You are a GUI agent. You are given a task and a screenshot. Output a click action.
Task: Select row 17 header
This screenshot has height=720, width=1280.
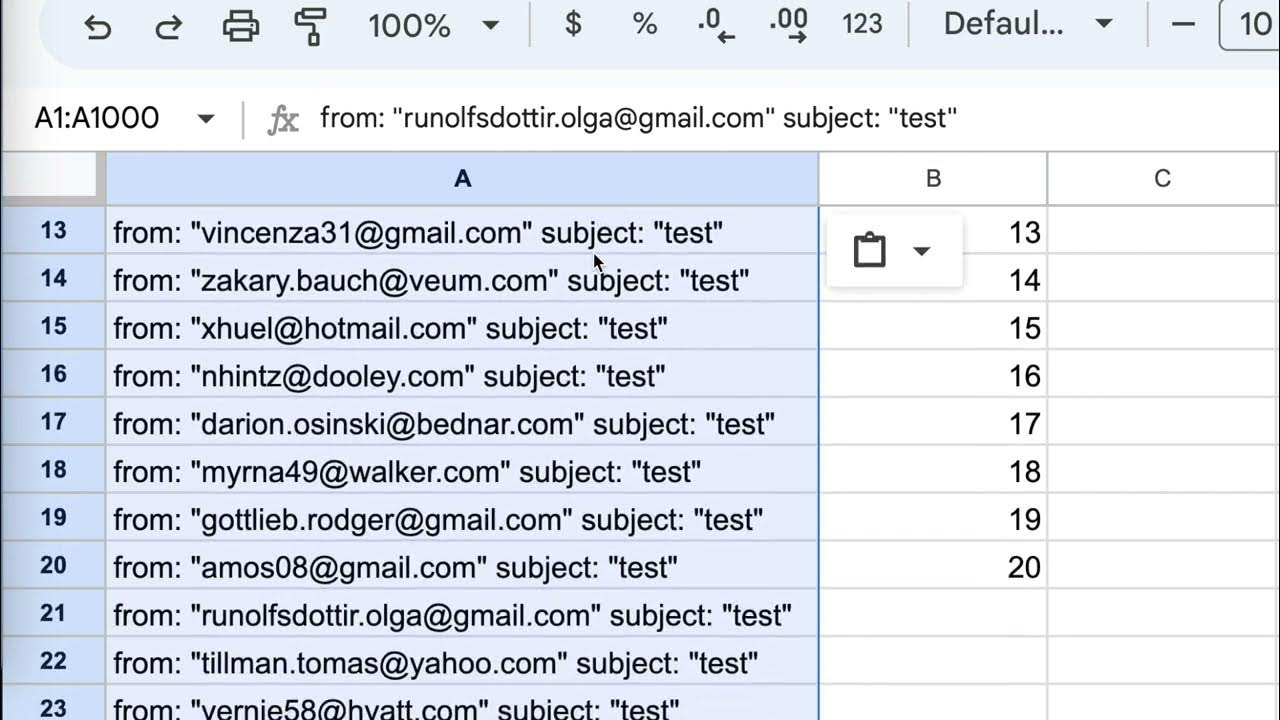(53, 422)
